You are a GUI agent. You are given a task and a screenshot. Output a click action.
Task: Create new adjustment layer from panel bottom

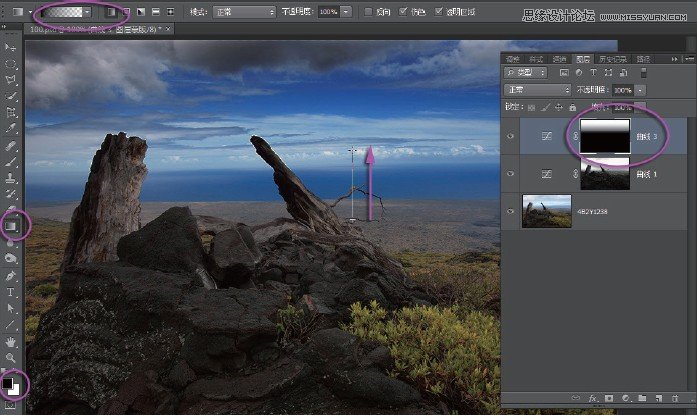tap(625, 398)
